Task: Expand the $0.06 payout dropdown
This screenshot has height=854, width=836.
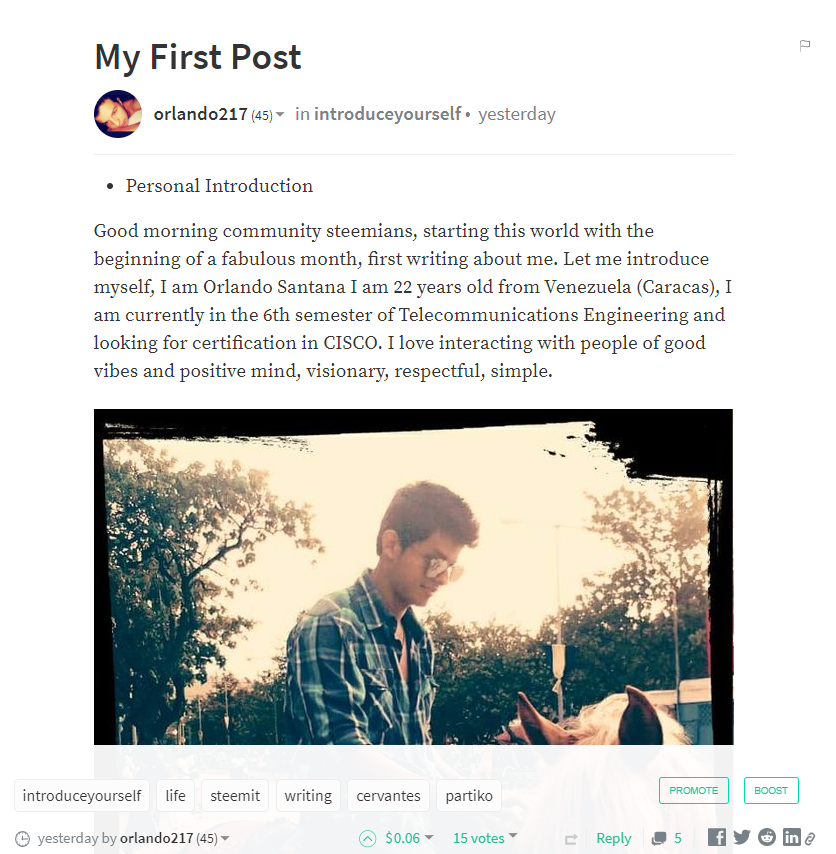Action: 429,837
